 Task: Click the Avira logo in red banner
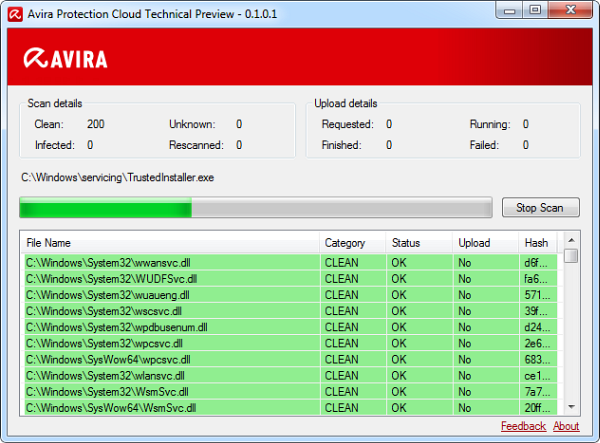(65, 59)
